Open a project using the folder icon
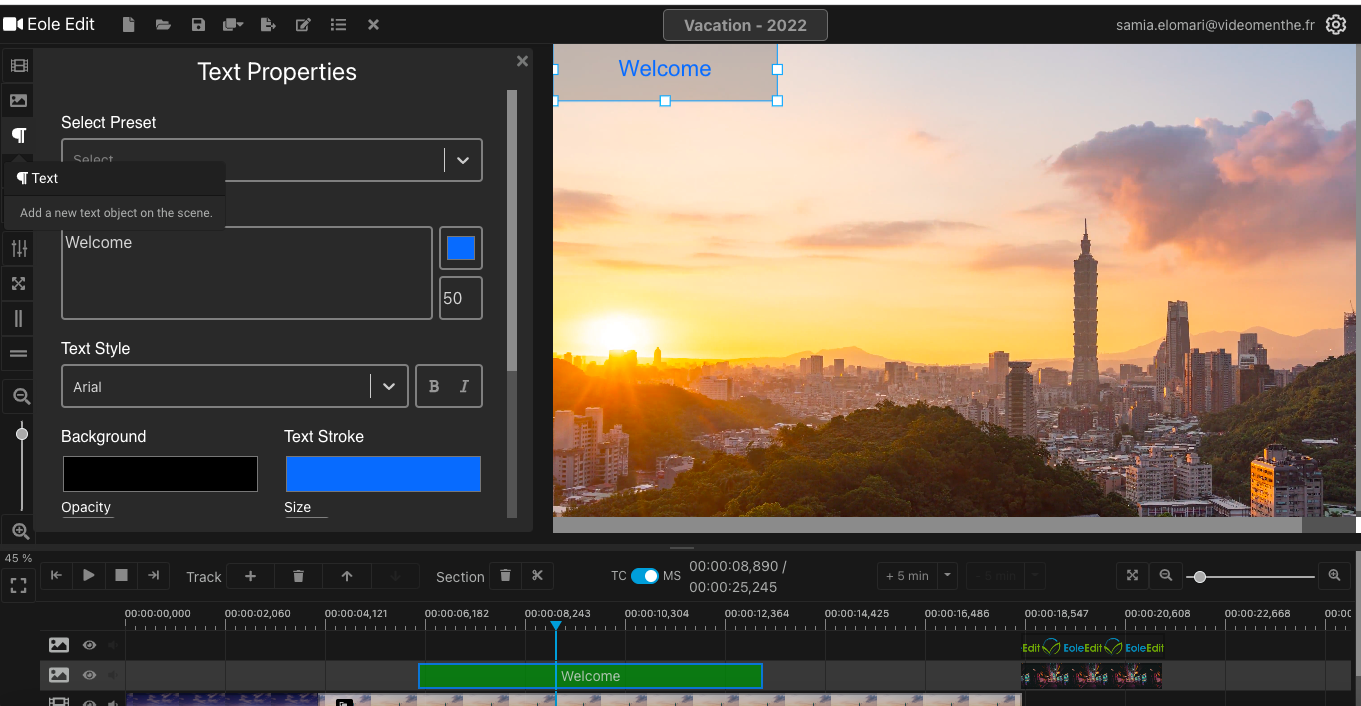This screenshot has height=706, width=1361. 163,25
